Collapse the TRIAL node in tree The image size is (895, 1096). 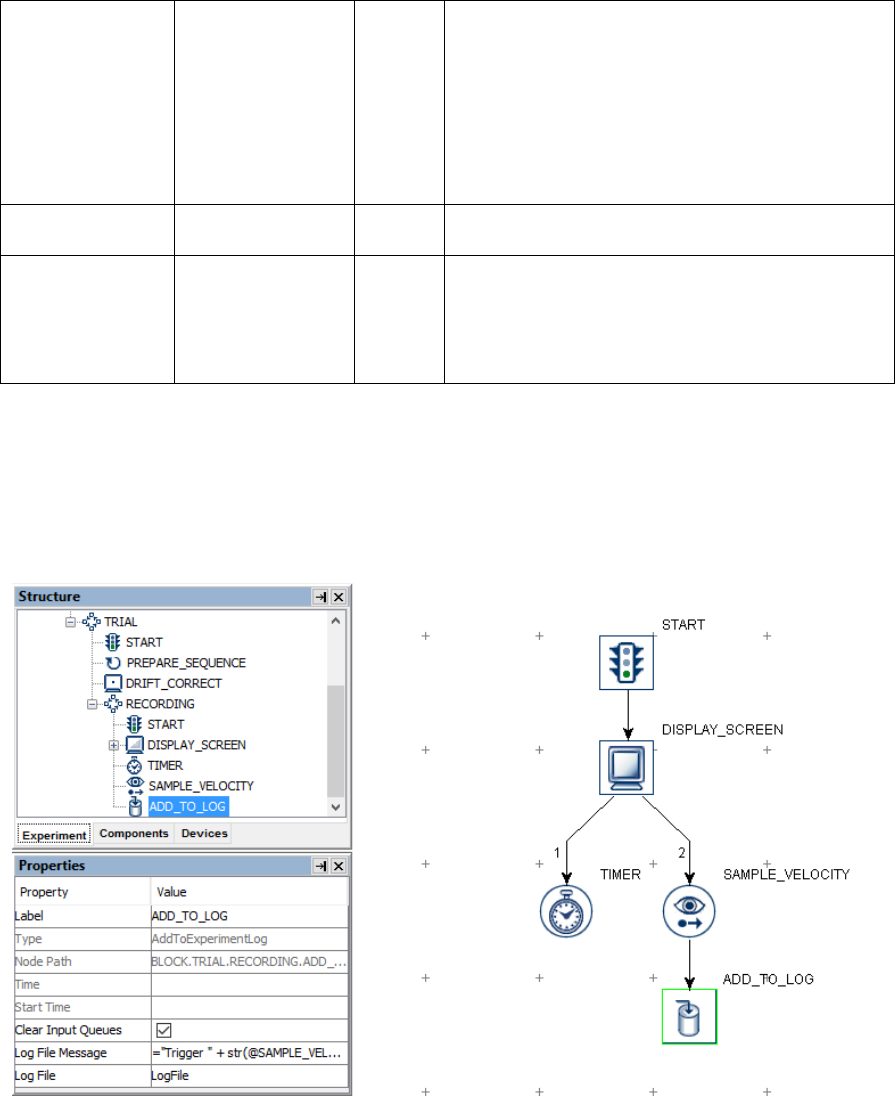71,621
